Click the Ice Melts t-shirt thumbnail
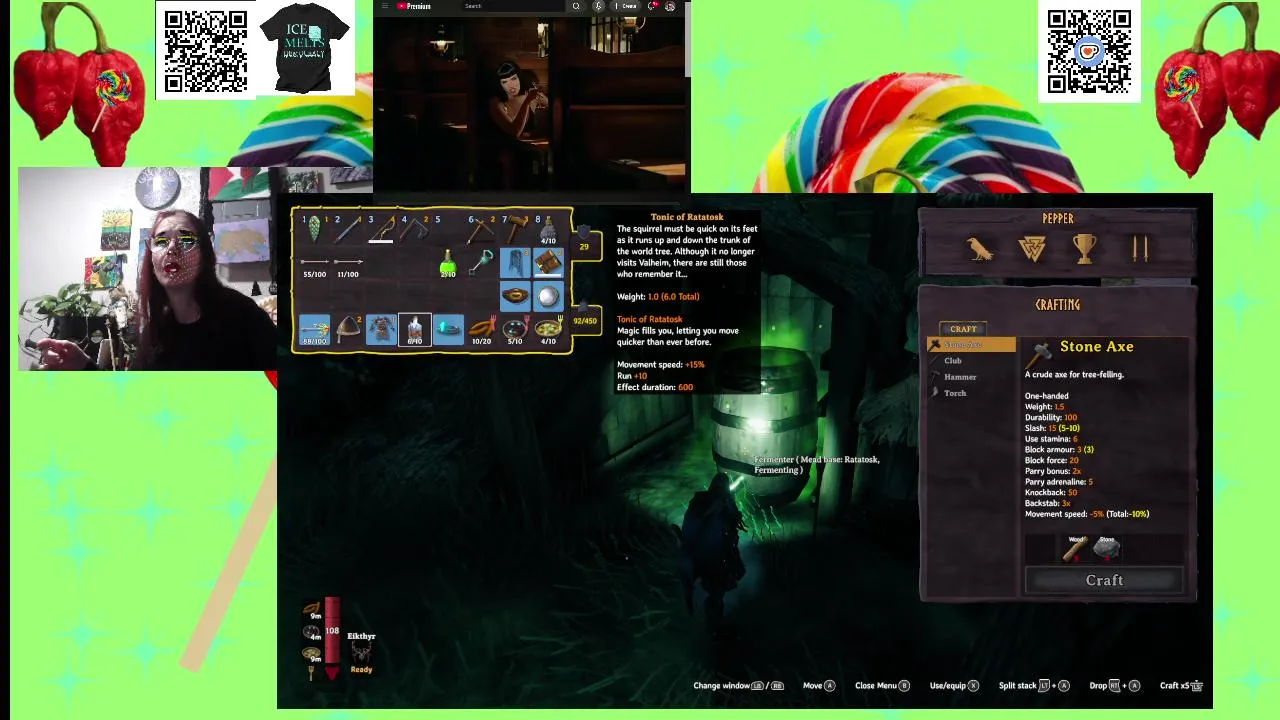This screenshot has width=1280, height=720. click(x=304, y=48)
